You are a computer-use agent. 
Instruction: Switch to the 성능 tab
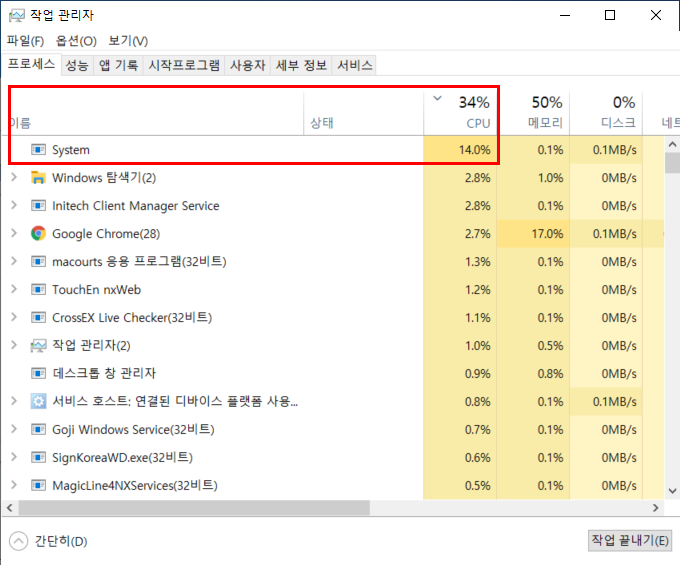[x=77, y=65]
